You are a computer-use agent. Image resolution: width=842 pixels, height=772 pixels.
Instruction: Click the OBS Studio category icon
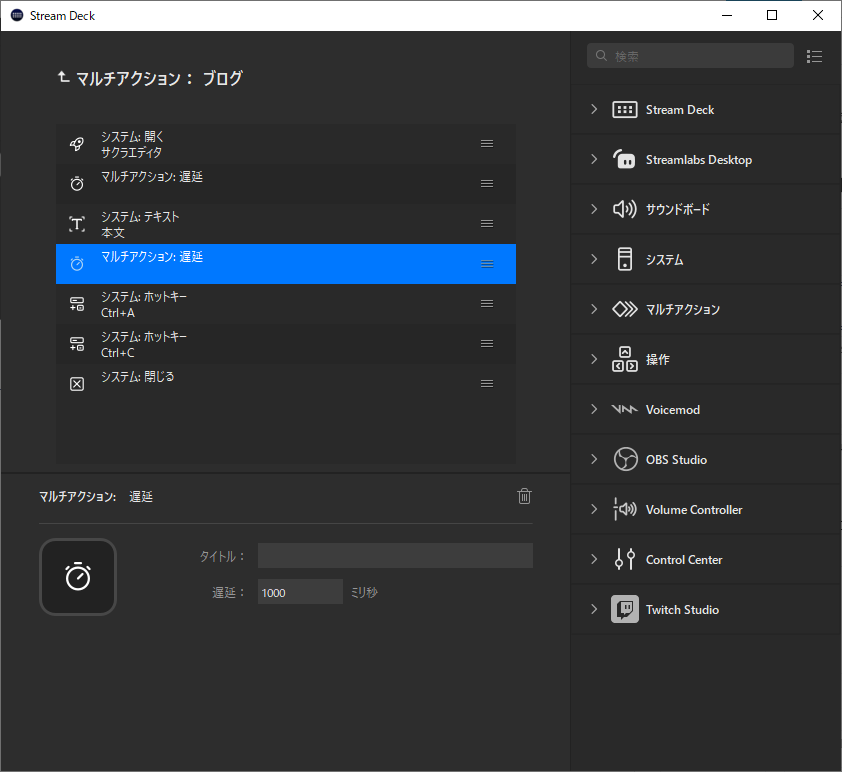(626, 459)
